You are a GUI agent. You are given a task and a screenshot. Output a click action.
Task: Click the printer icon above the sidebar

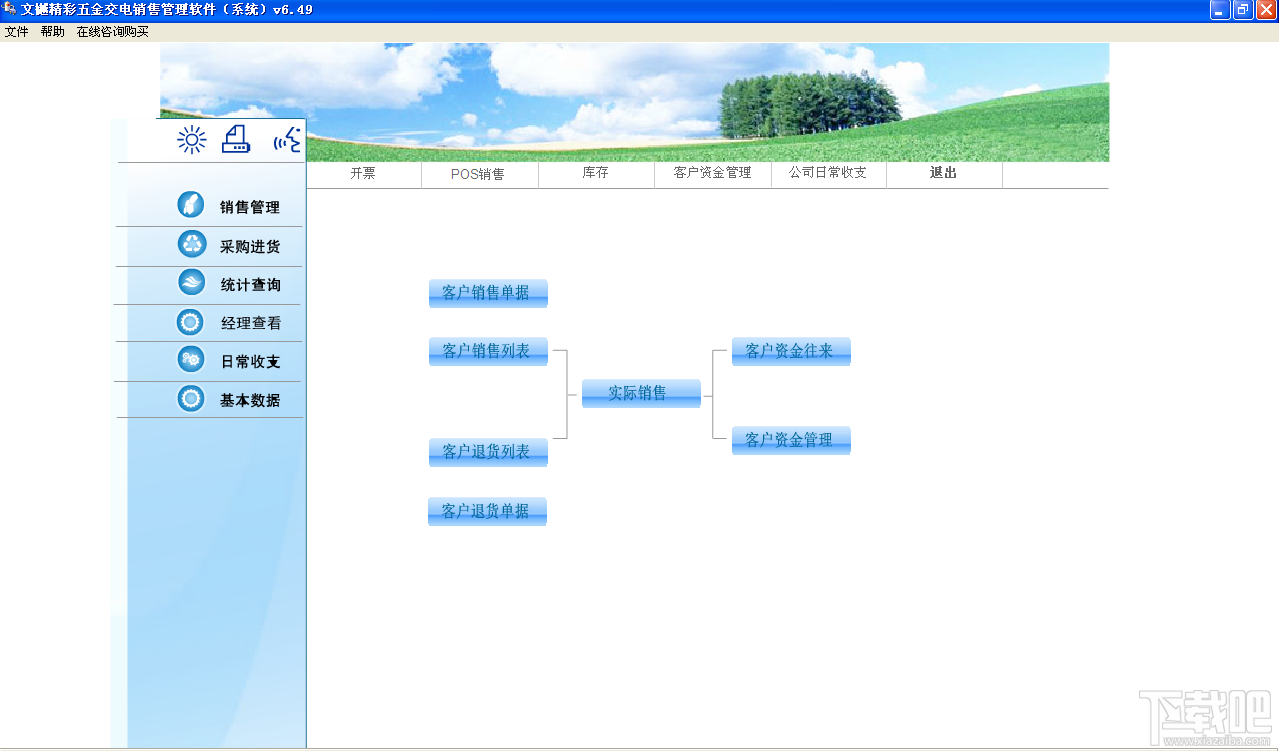236,139
